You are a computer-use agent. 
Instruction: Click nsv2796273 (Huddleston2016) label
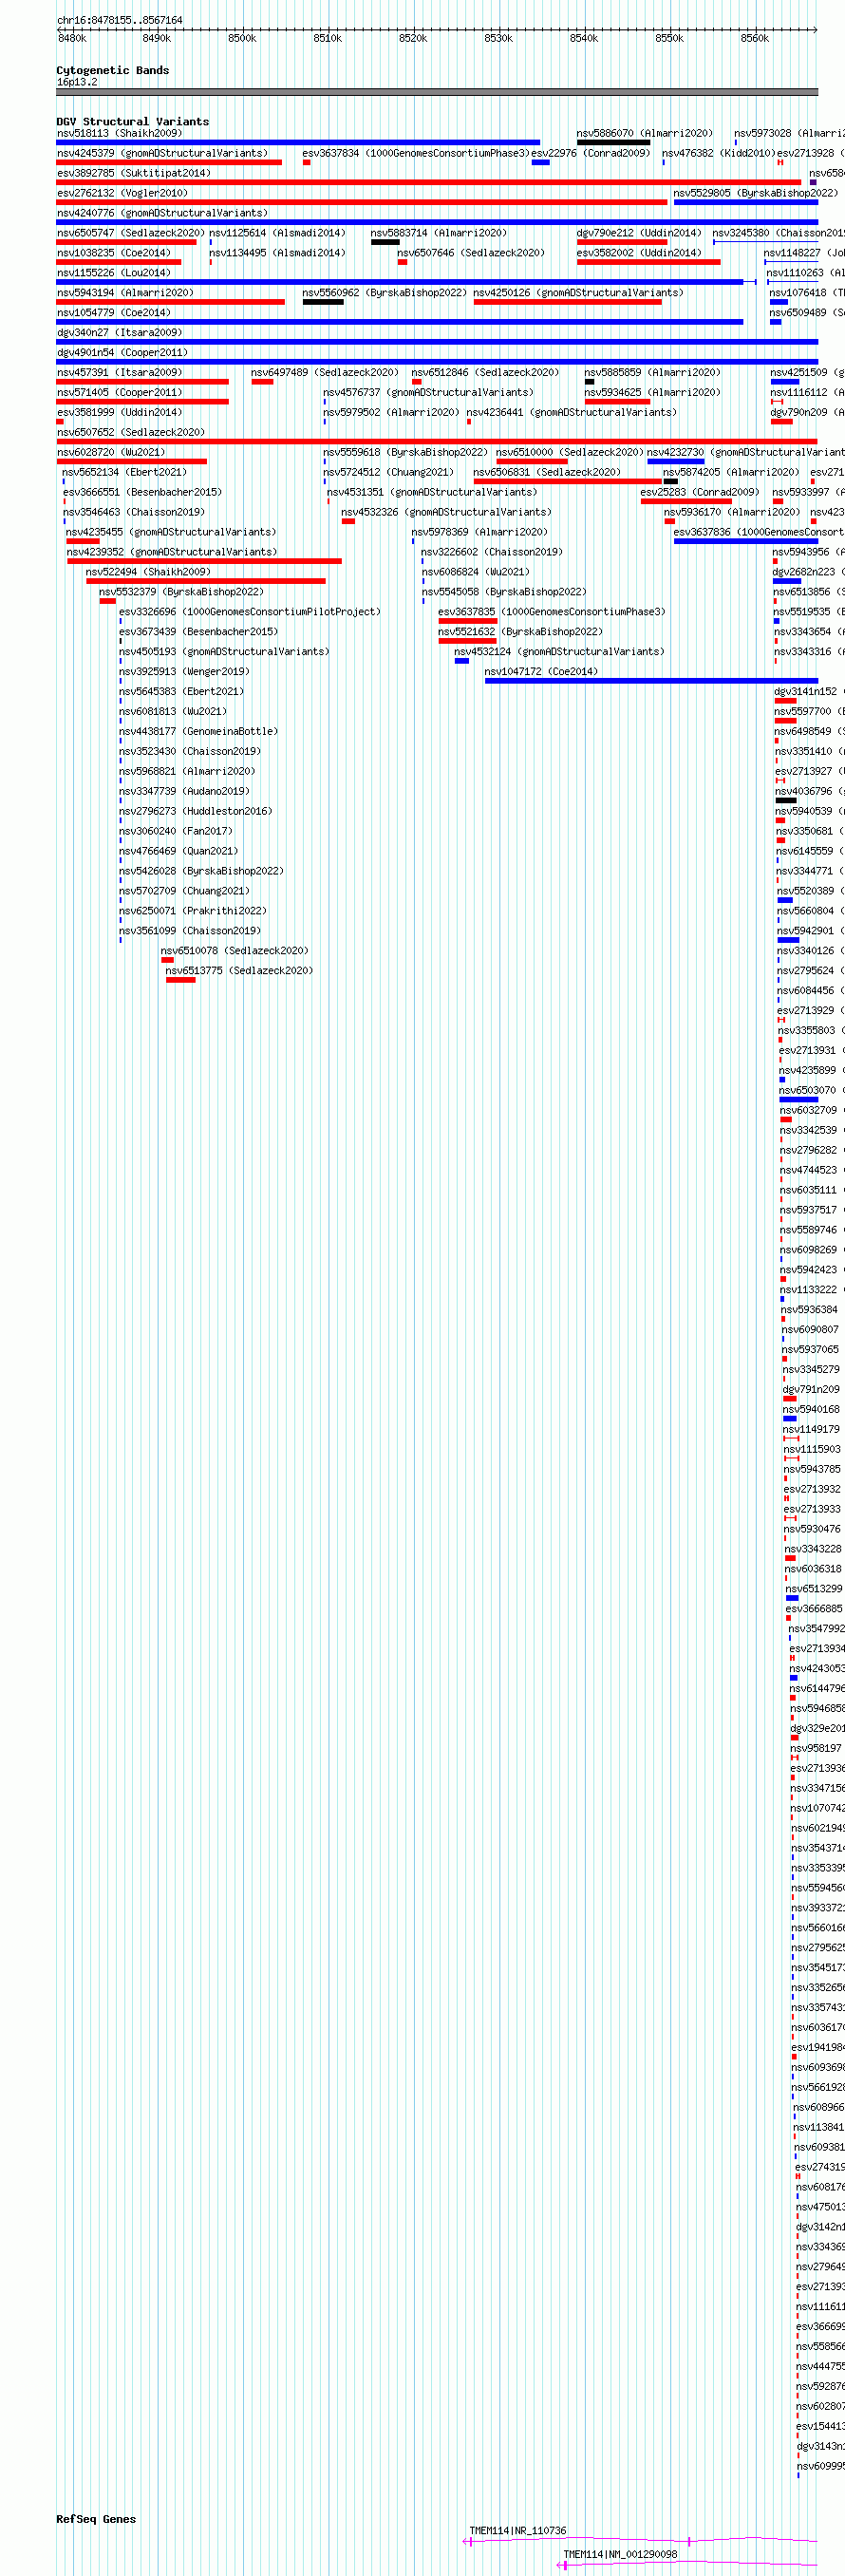click(196, 813)
